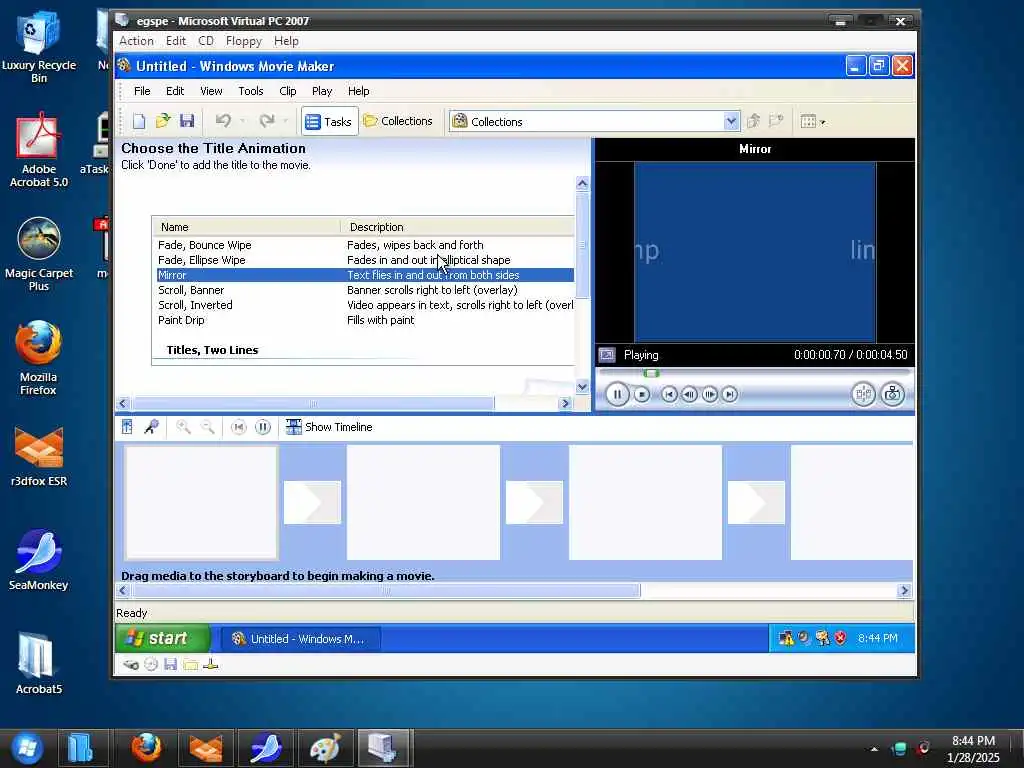Click the Previous Frame button
The height and width of the screenshot is (768, 1024).
(x=689, y=394)
